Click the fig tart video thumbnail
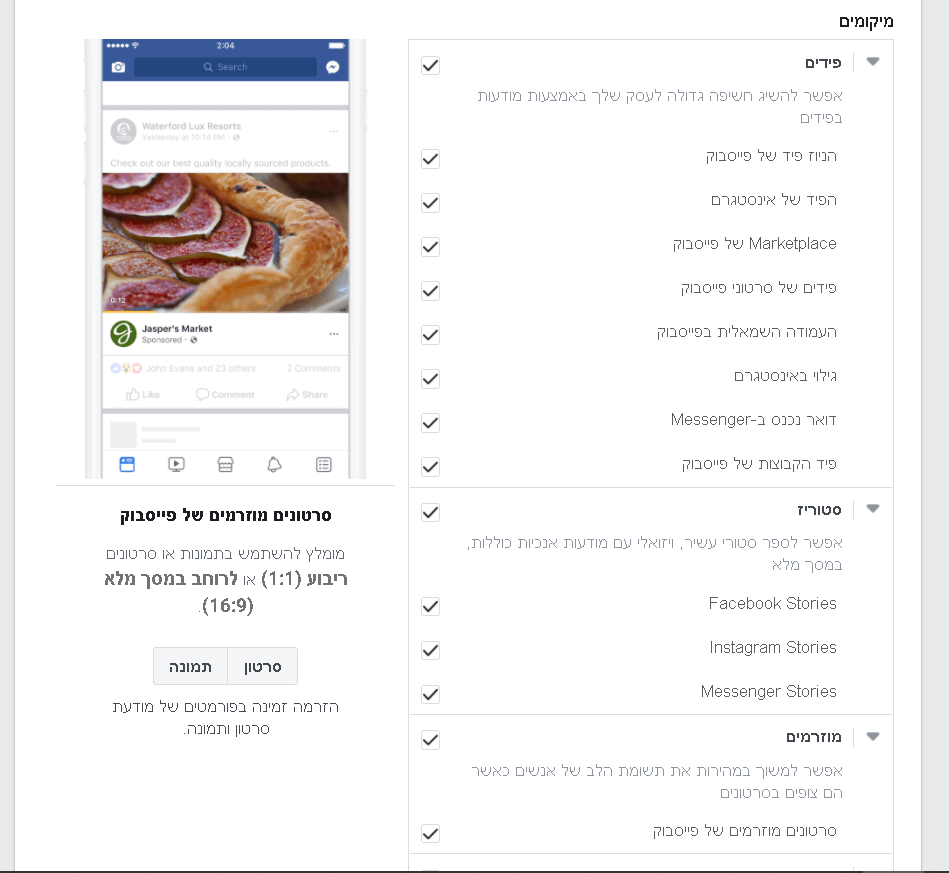 225,243
